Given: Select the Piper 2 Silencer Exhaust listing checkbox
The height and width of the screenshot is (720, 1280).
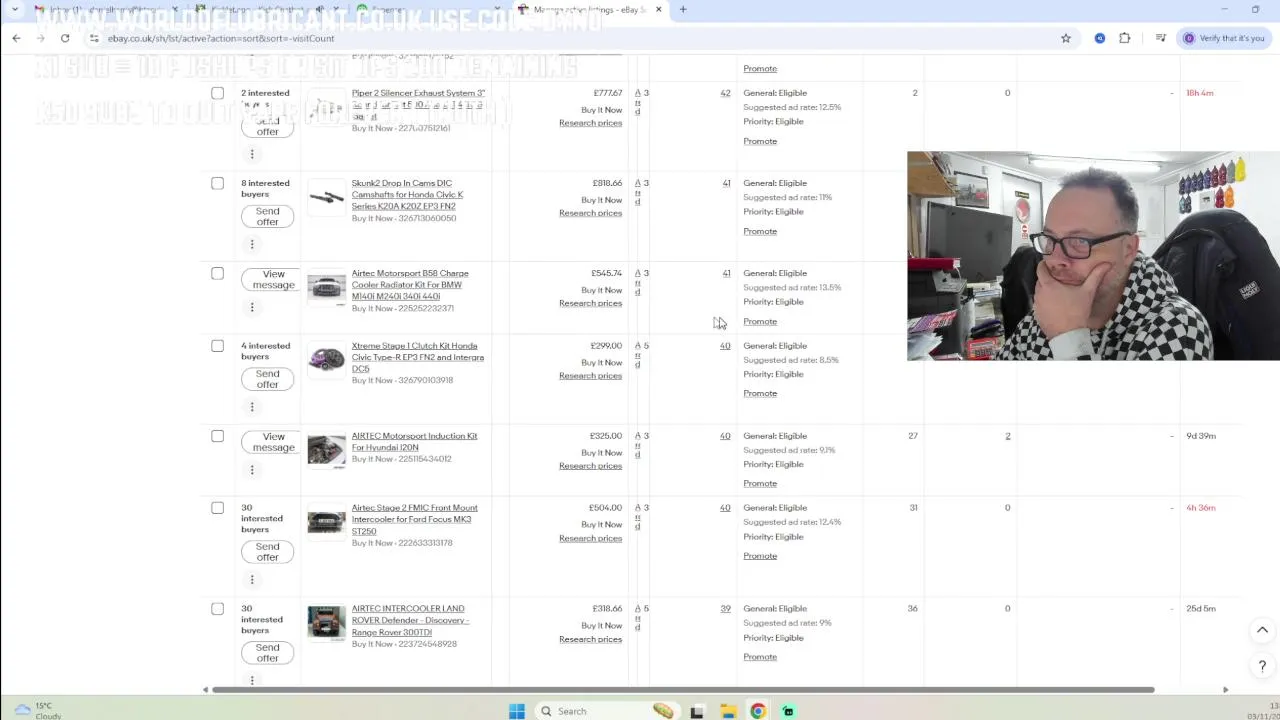Looking at the screenshot, I should point(217,93).
